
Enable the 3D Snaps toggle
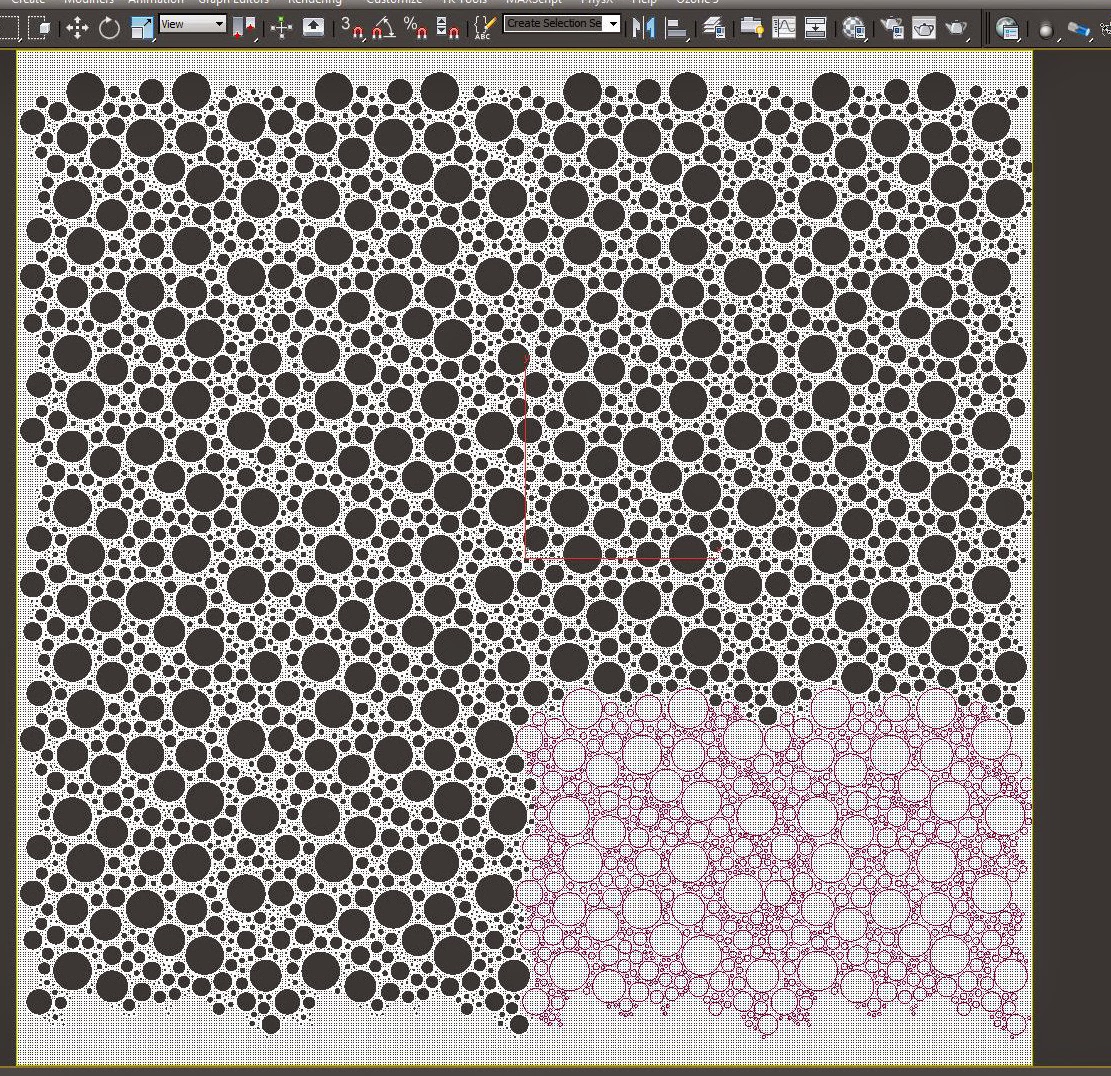[353, 29]
